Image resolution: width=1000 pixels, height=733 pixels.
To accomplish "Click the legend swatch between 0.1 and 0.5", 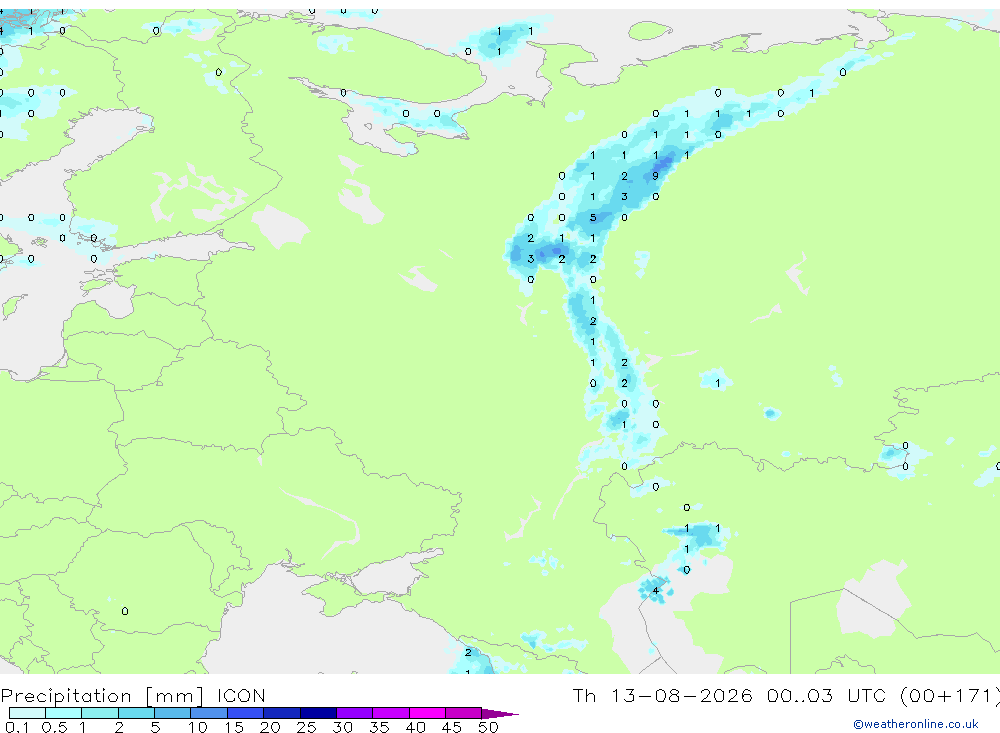I will [x=27, y=713].
